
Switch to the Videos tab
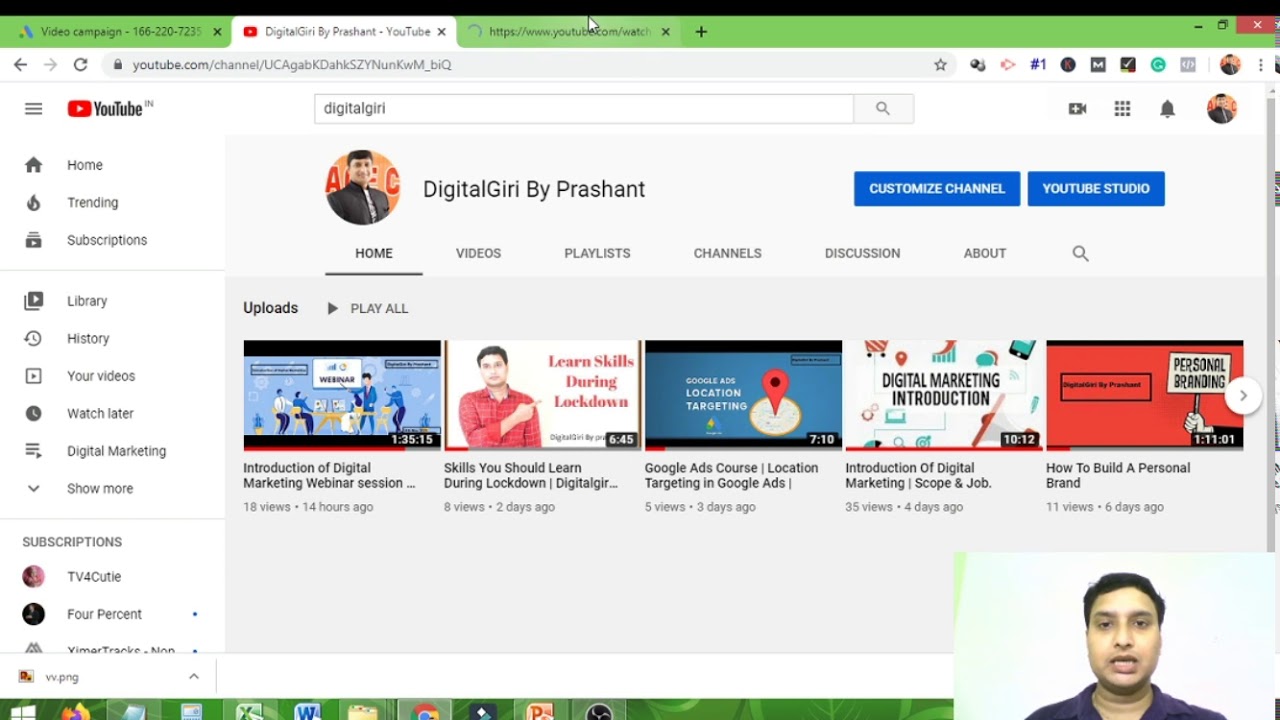[478, 253]
